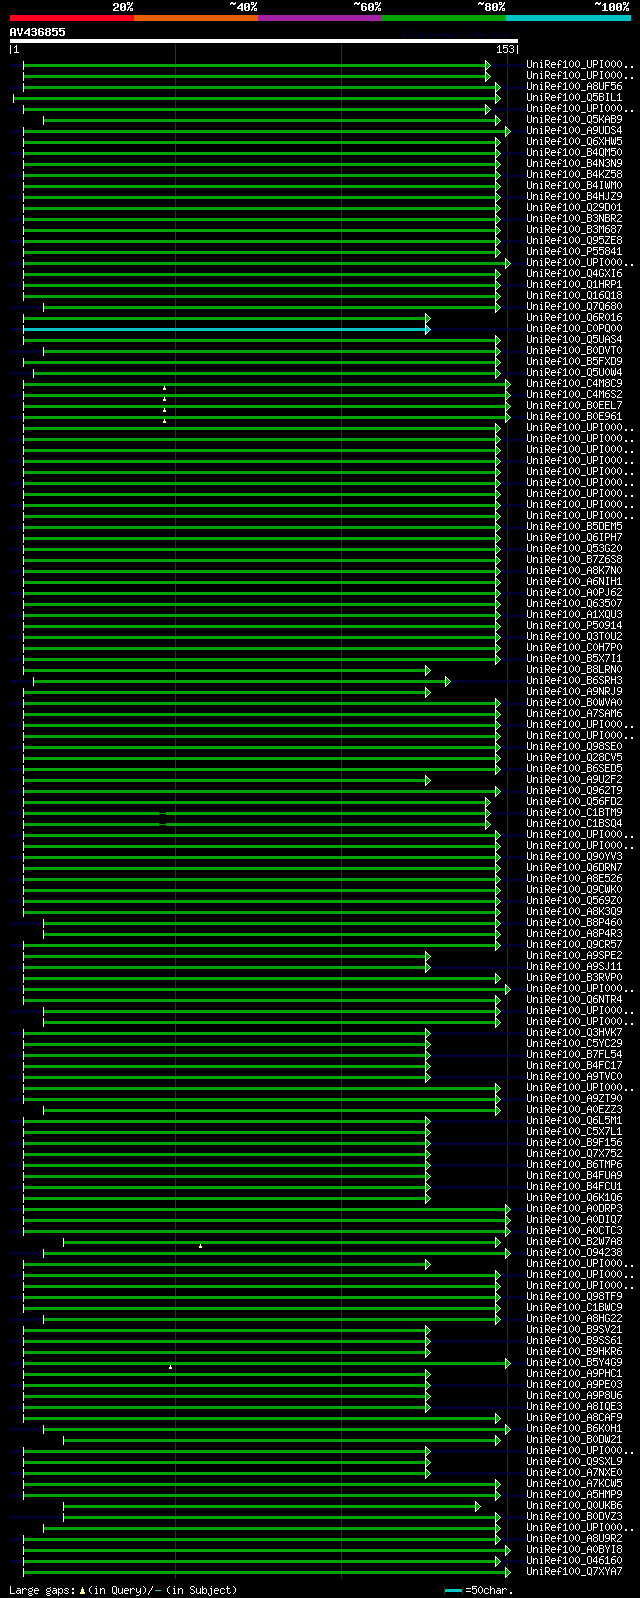Viewport: 640px width, 1598px height.
Task: Click UniRef100_Q7XYA7 label
Action: (x=574, y=1572)
